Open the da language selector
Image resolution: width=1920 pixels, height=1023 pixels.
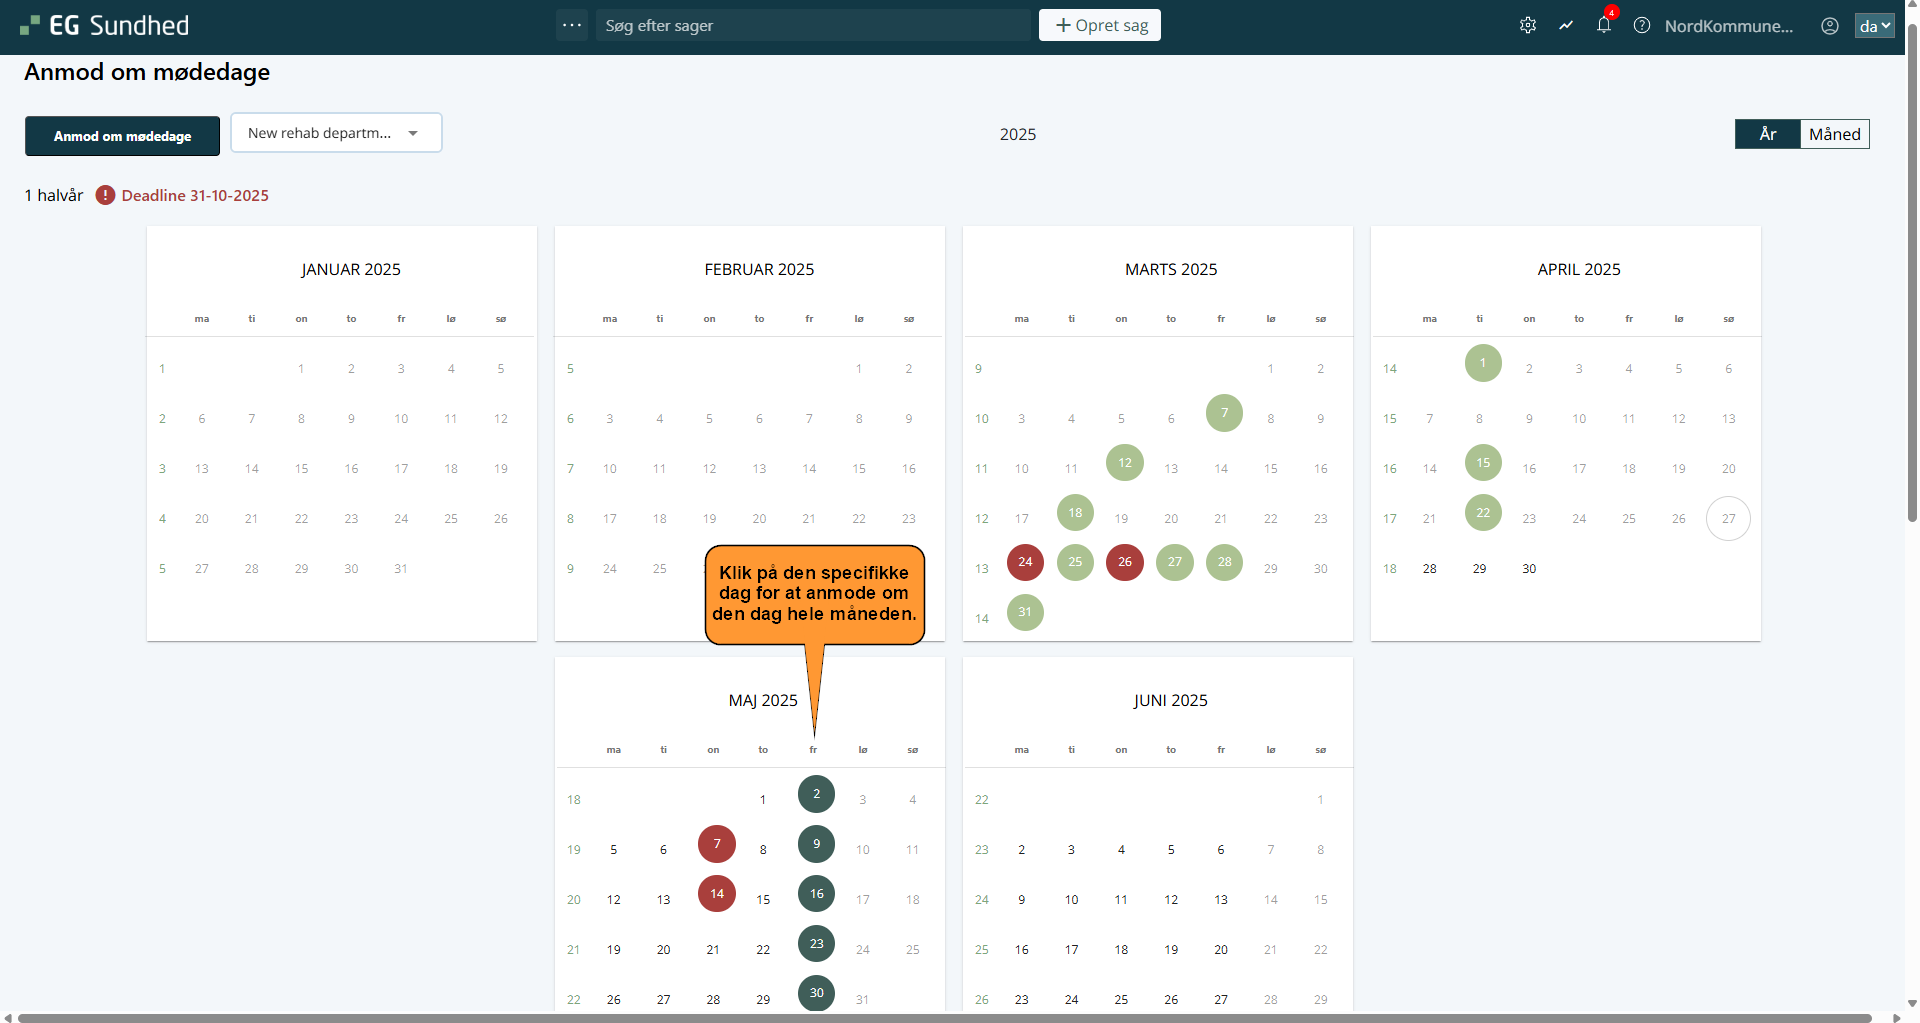click(1874, 26)
